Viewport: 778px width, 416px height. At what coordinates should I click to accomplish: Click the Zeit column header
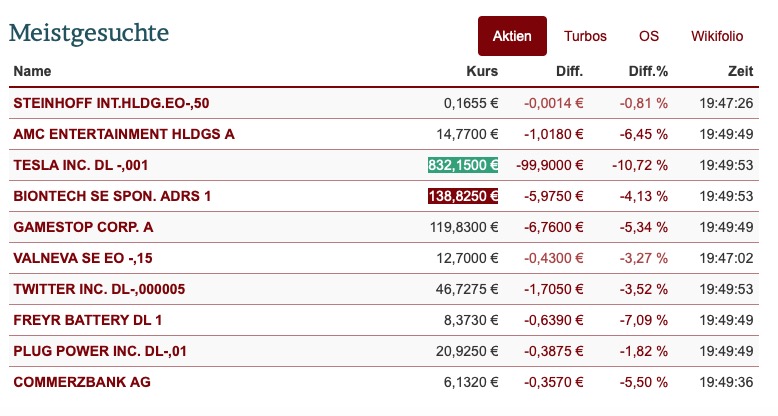(x=740, y=71)
